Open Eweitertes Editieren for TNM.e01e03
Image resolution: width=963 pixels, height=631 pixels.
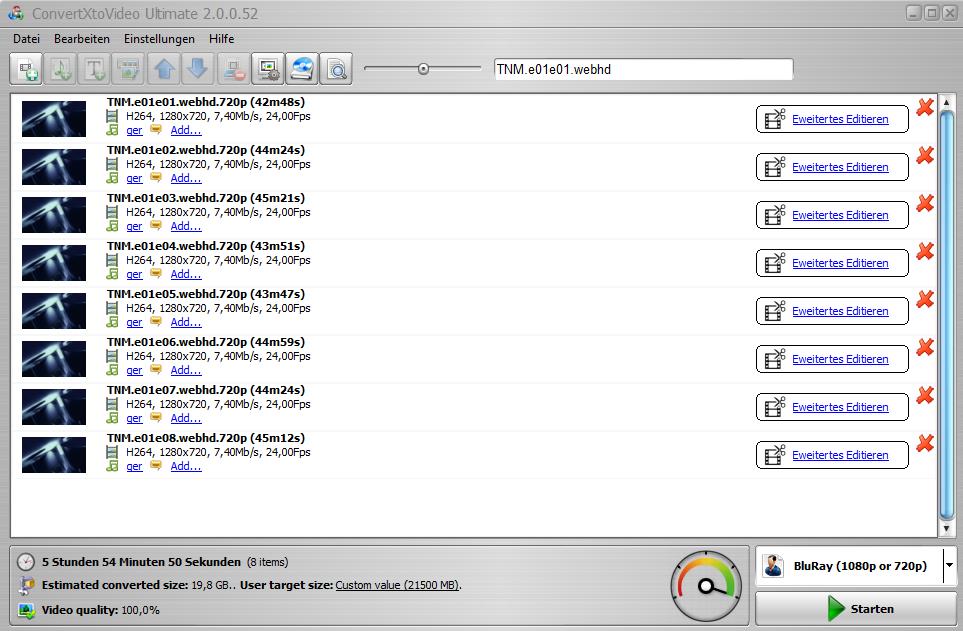pyautogui.click(x=832, y=215)
